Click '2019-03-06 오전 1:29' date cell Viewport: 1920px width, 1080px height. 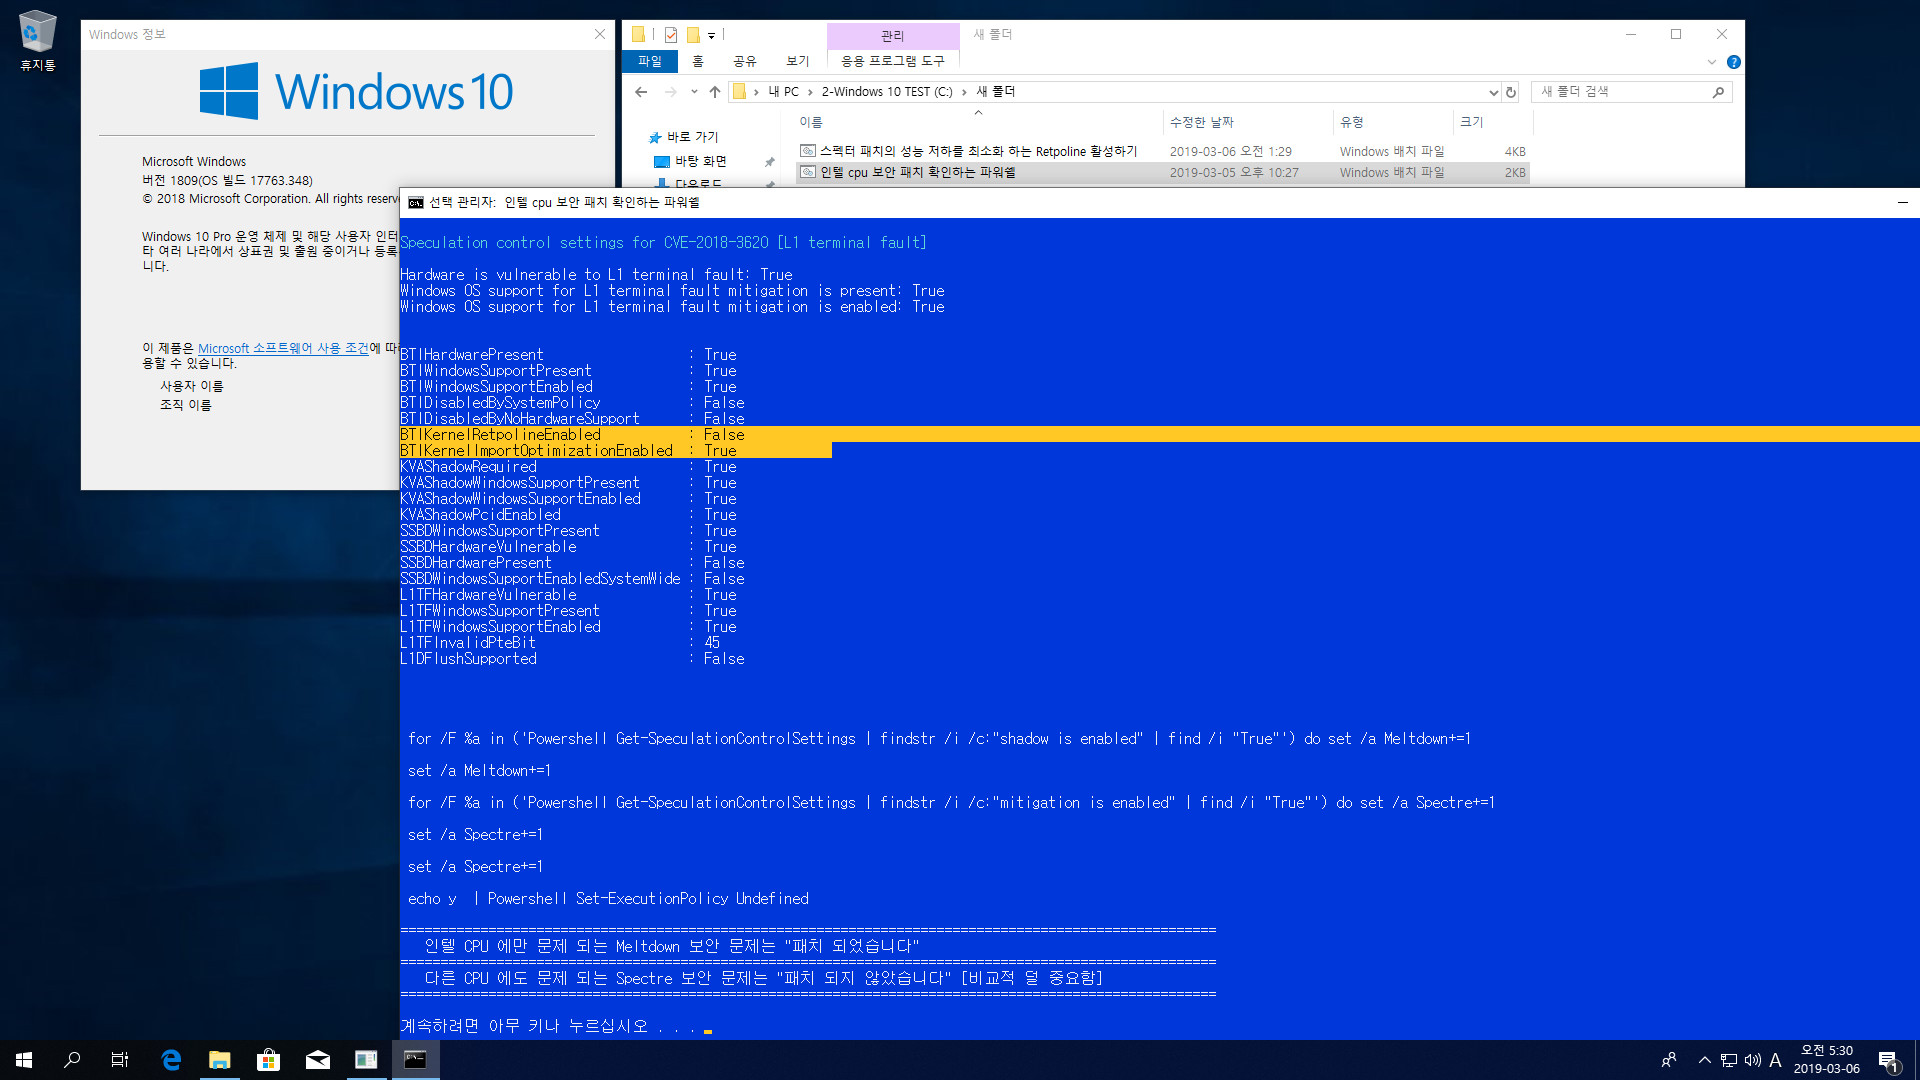[x=1230, y=152]
